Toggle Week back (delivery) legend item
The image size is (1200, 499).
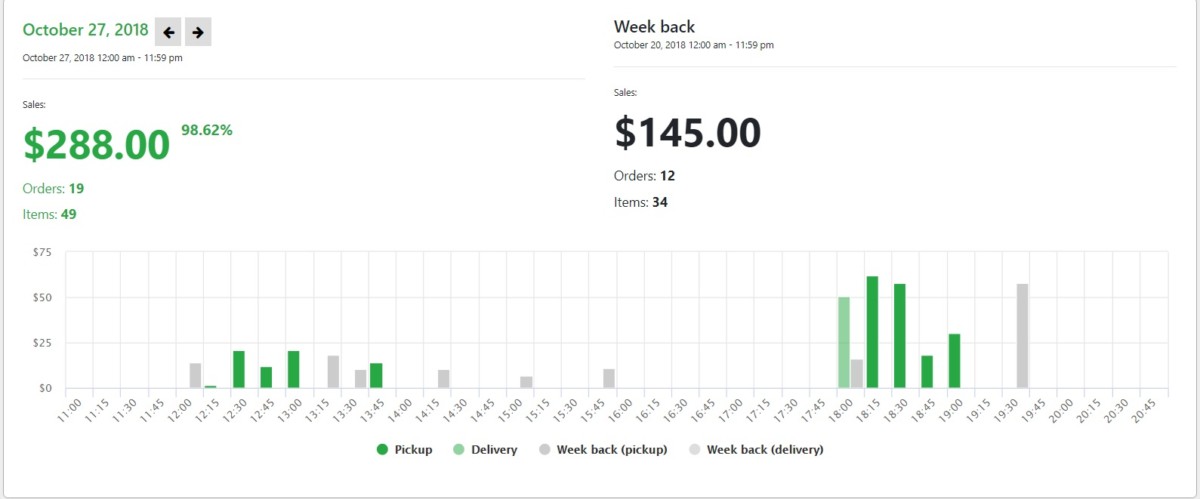tap(756, 450)
